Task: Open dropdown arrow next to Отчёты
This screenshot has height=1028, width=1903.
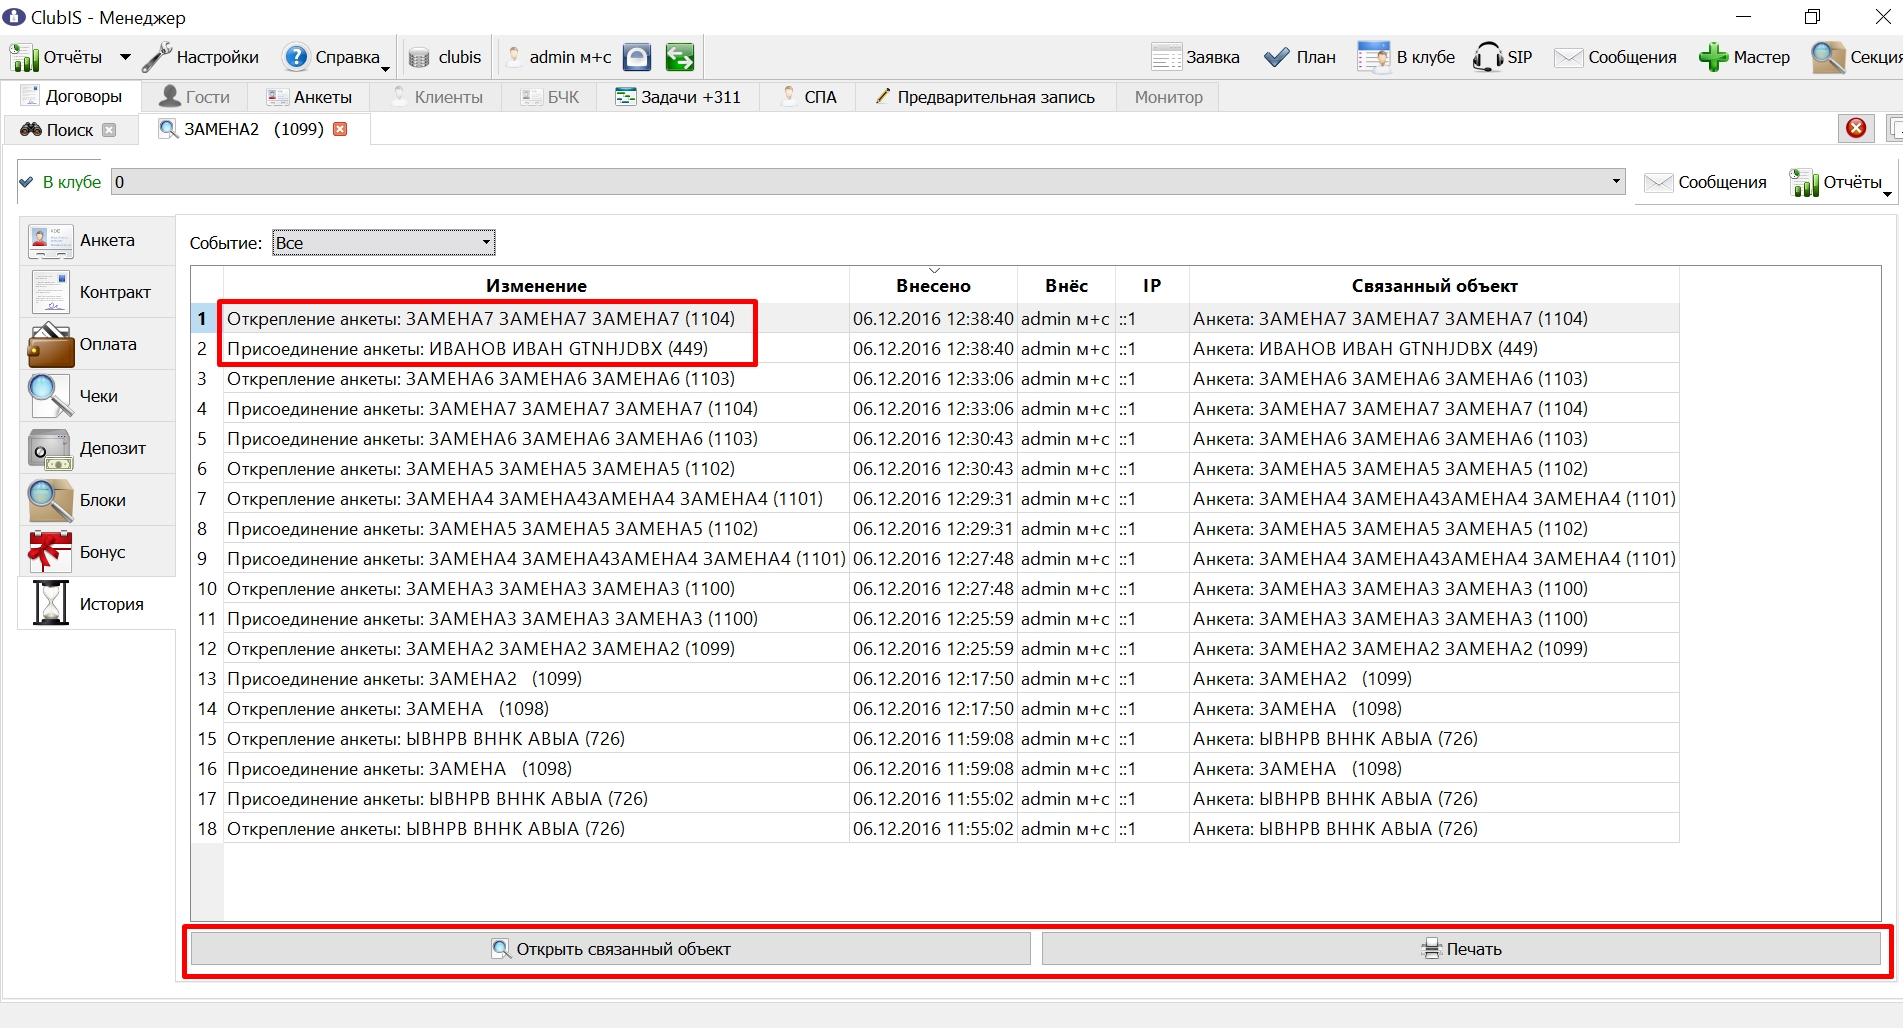Action: (125, 58)
